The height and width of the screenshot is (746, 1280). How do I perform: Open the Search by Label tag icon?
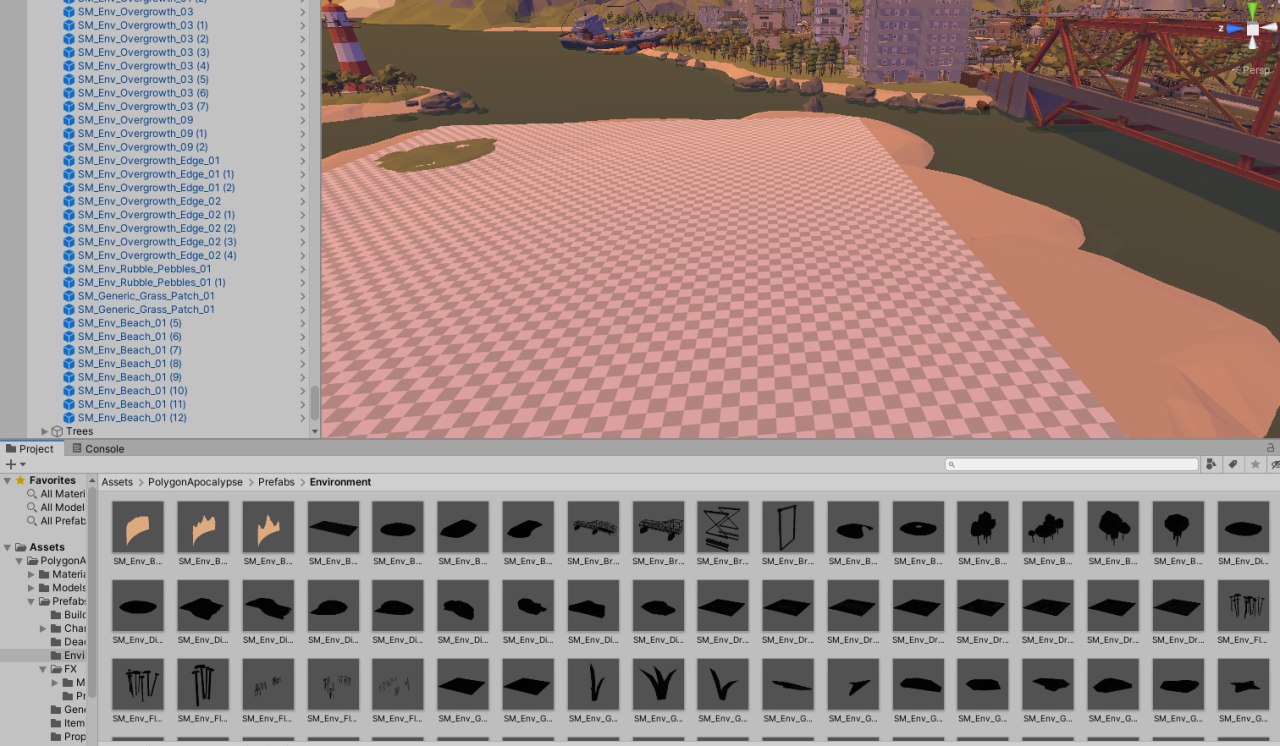[x=1233, y=465]
